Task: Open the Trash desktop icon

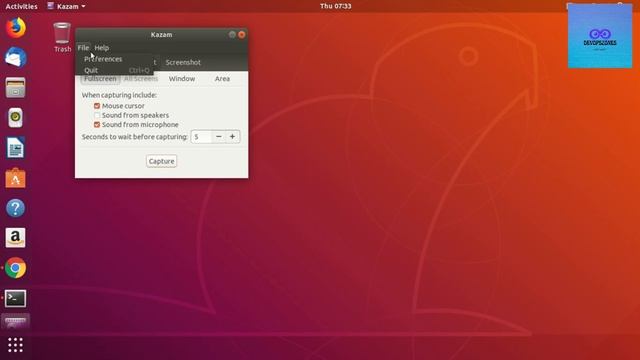Action: pos(62,38)
